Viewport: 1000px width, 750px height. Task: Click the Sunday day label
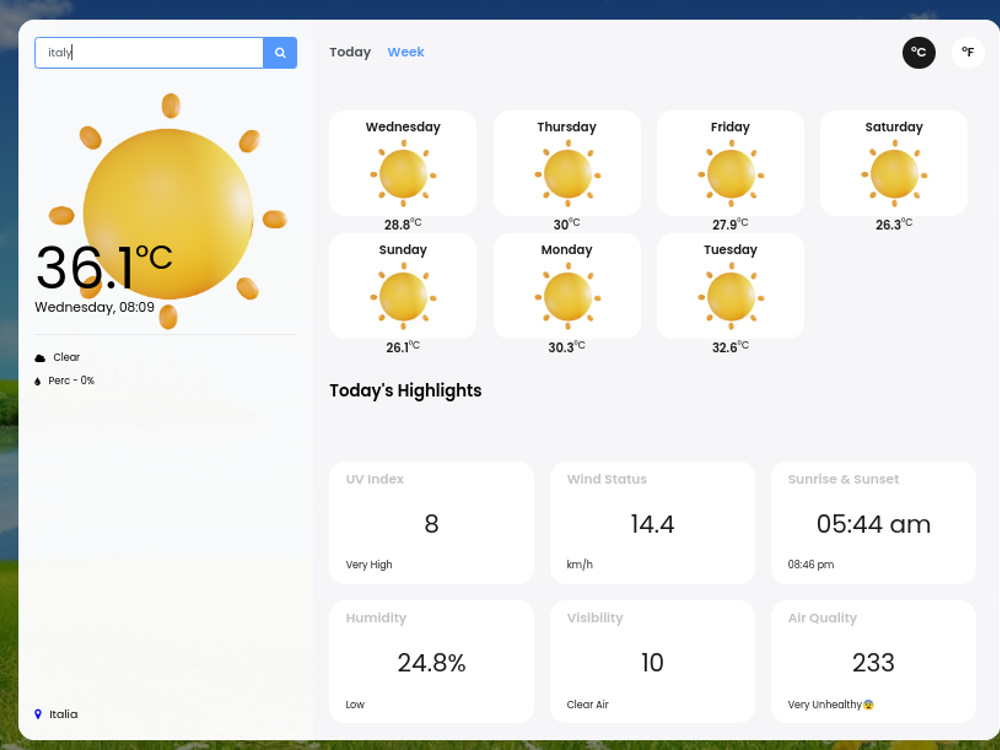[403, 249]
